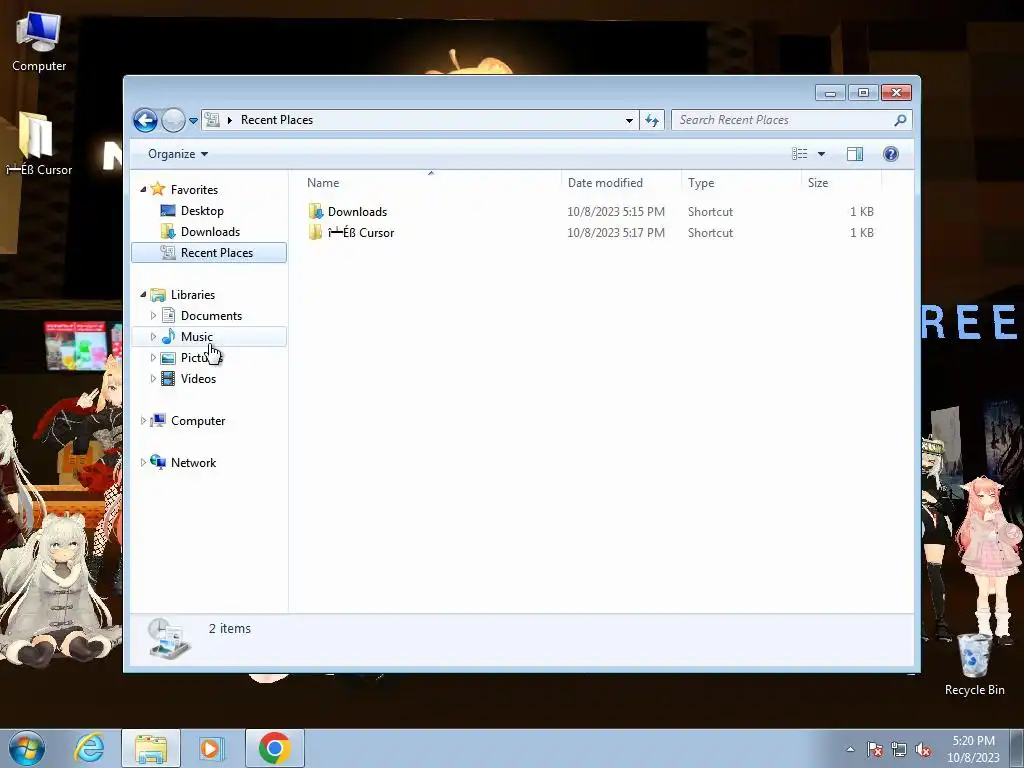
Task: Toggle the preview pane button
Action: 855,154
